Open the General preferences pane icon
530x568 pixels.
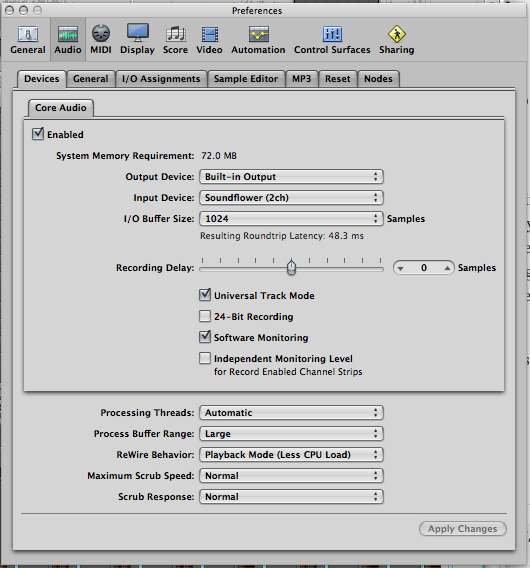pos(28,39)
